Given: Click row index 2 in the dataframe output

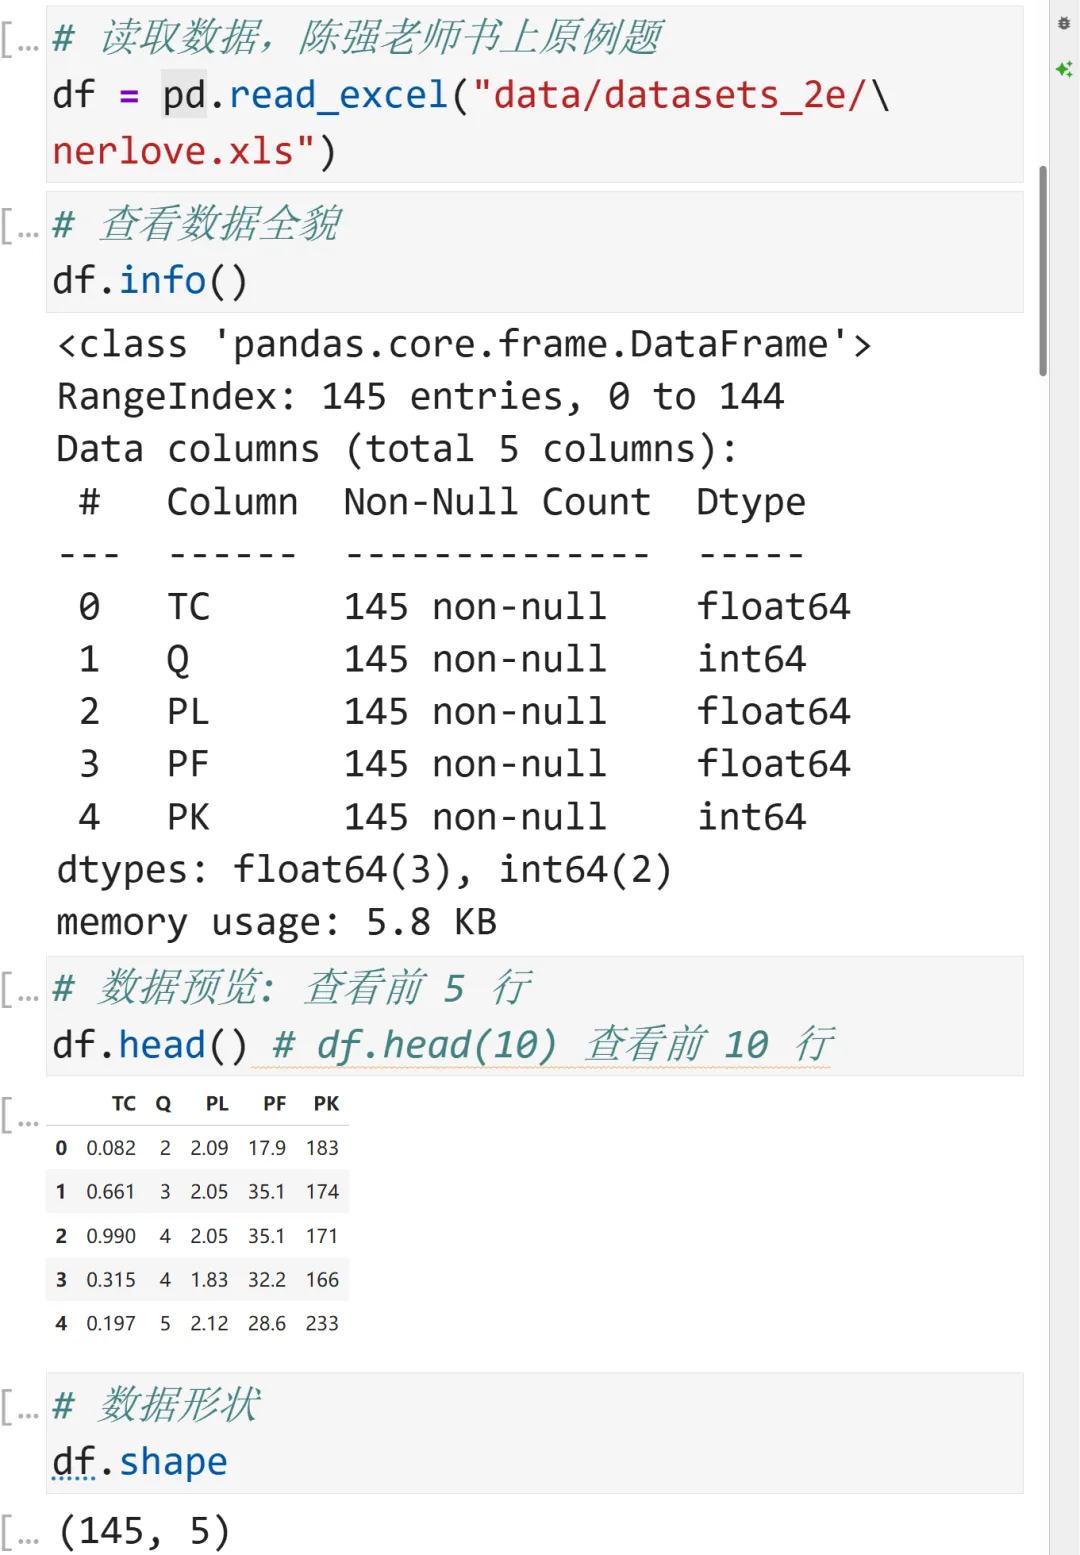Looking at the screenshot, I should (61, 1236).
